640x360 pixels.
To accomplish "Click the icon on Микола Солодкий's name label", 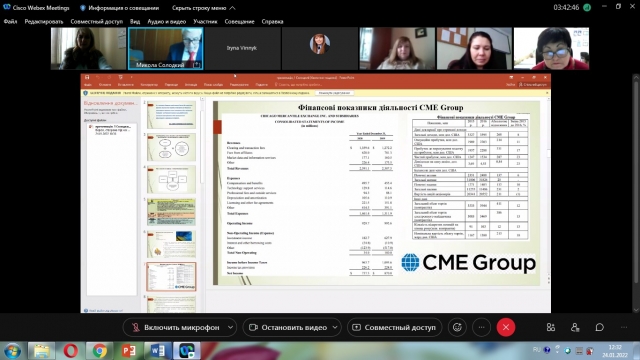I will point(197,65).
